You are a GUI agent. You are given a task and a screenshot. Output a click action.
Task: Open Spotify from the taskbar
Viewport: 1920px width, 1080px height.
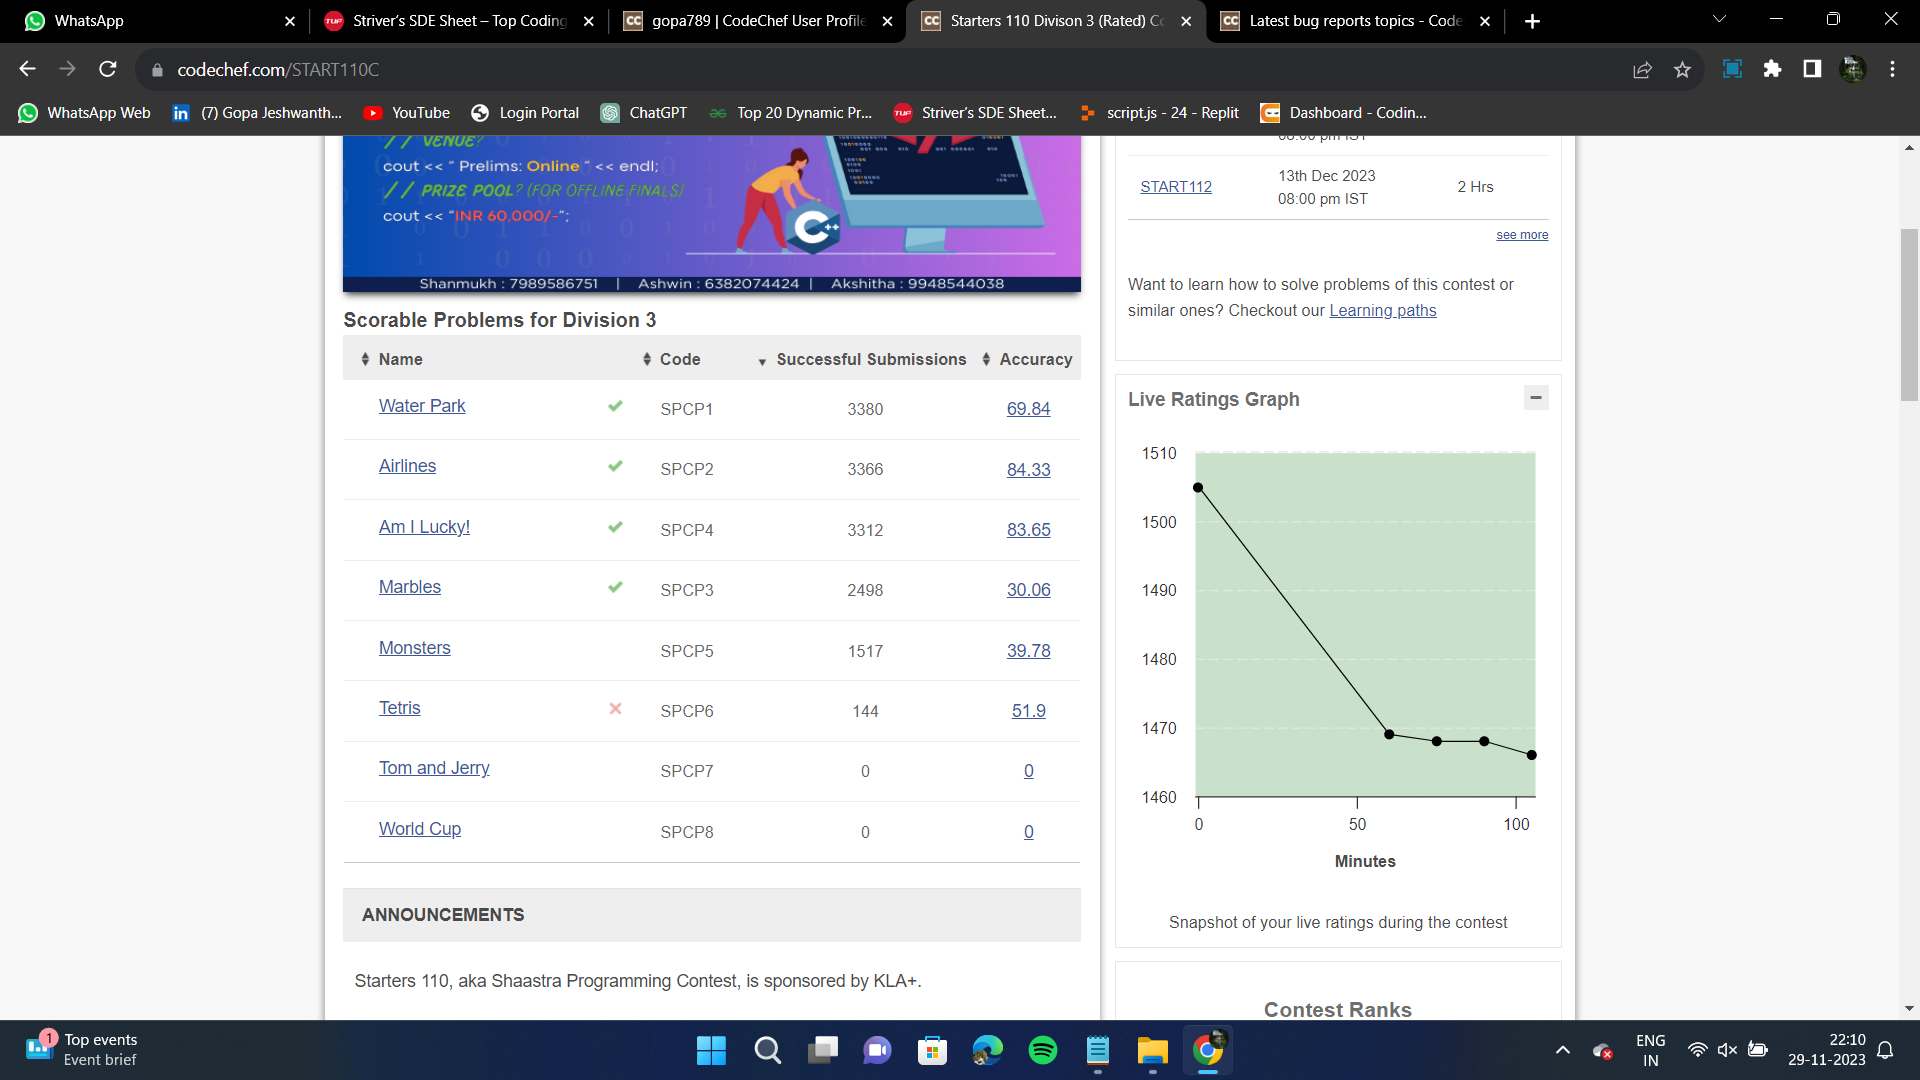[x=1042, y=1050]
